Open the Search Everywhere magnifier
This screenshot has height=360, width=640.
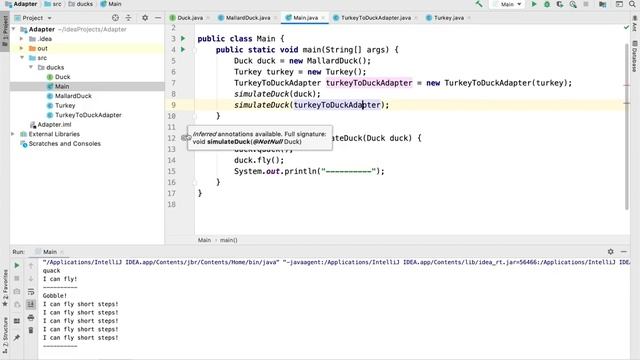pyautogui.click(x=632, y=4)
